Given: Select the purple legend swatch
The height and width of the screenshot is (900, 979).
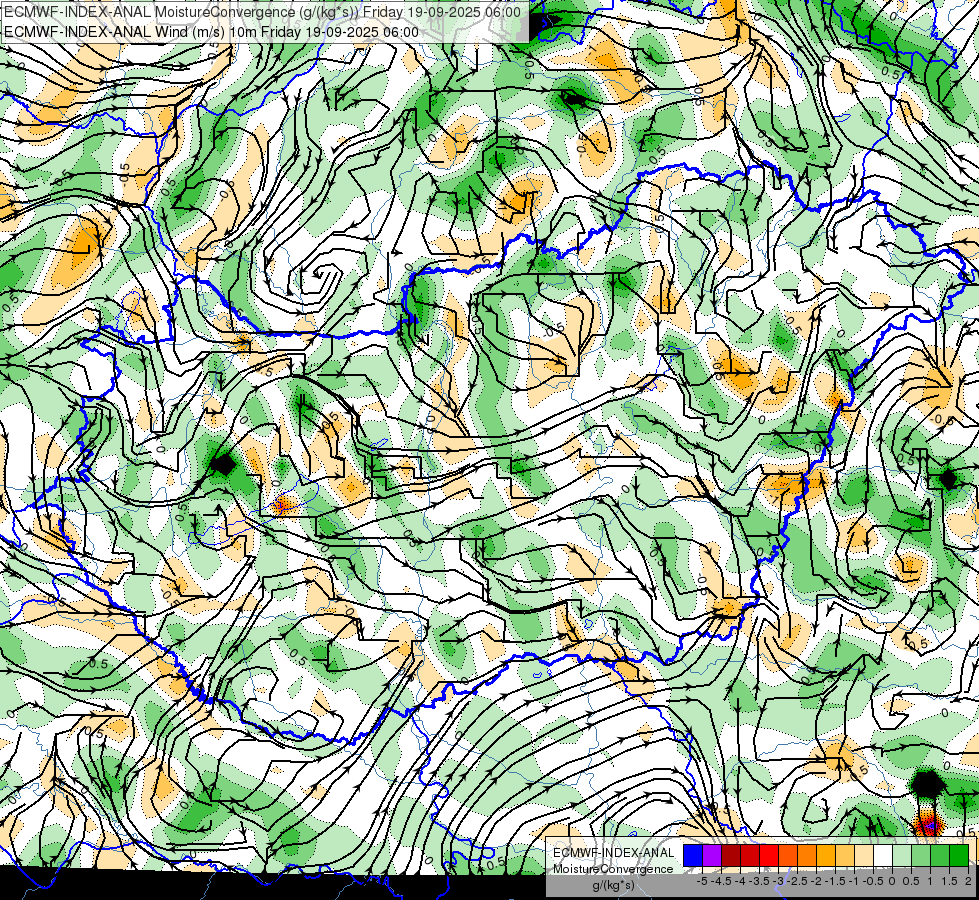Looking at the screenshot, I should tap(712, 856).
